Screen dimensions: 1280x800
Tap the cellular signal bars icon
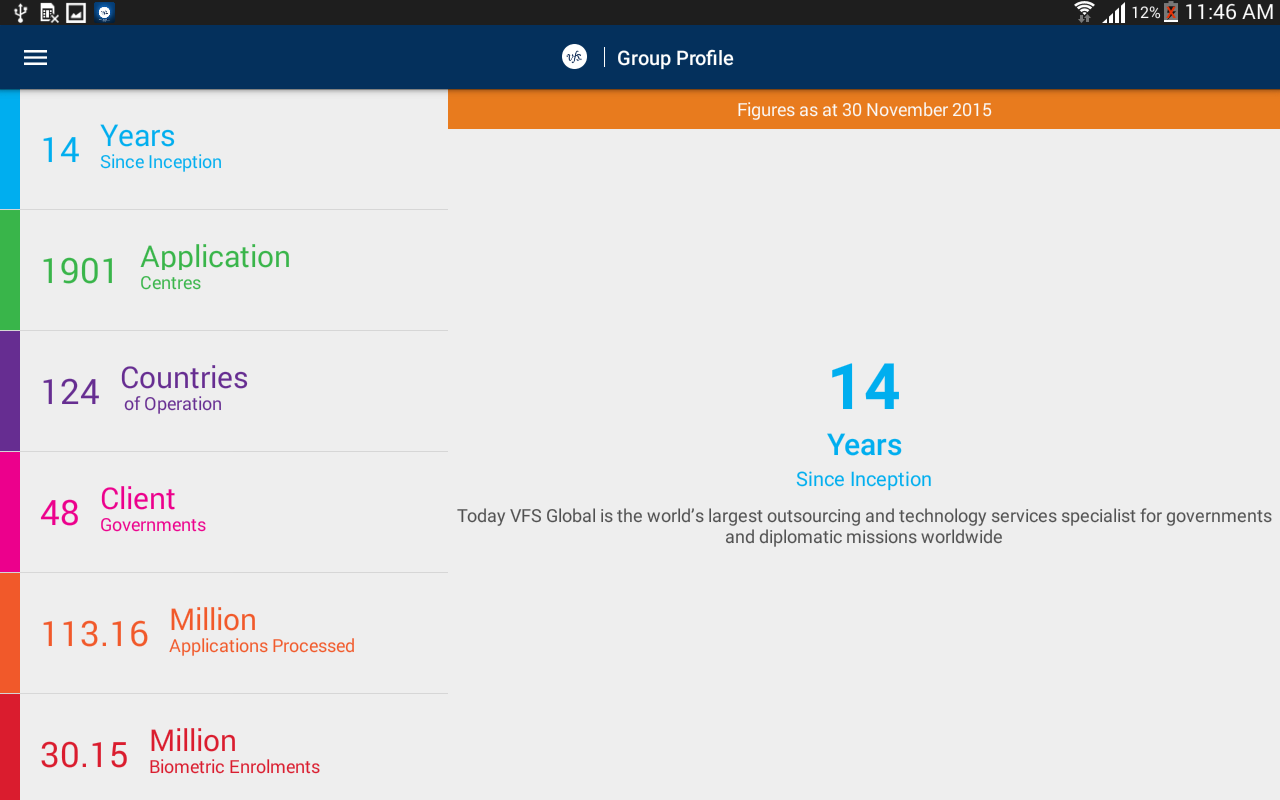click(x=1113, y=13)
